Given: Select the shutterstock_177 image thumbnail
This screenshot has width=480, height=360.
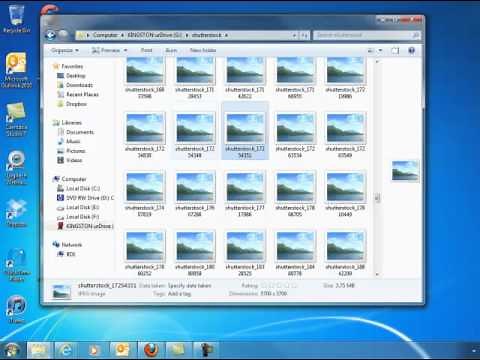Looking at the screenshot, I should click(x=245, y=187).
